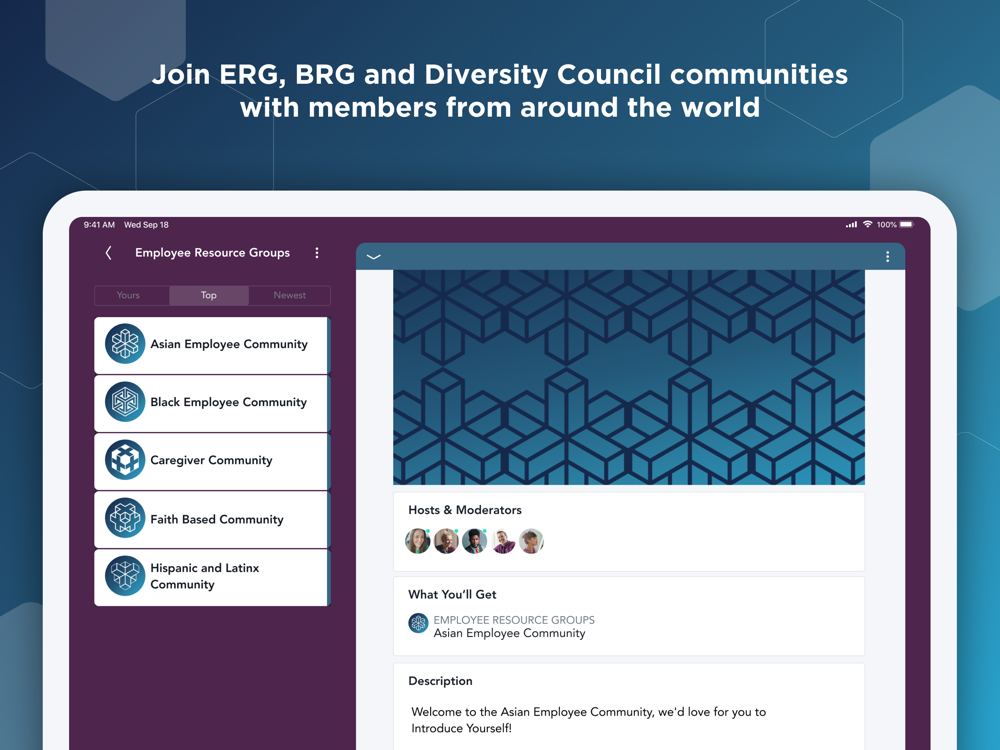Click the 9:41 AM time in the status bar
Screen dimensions: 1000x750
(99, 224)
